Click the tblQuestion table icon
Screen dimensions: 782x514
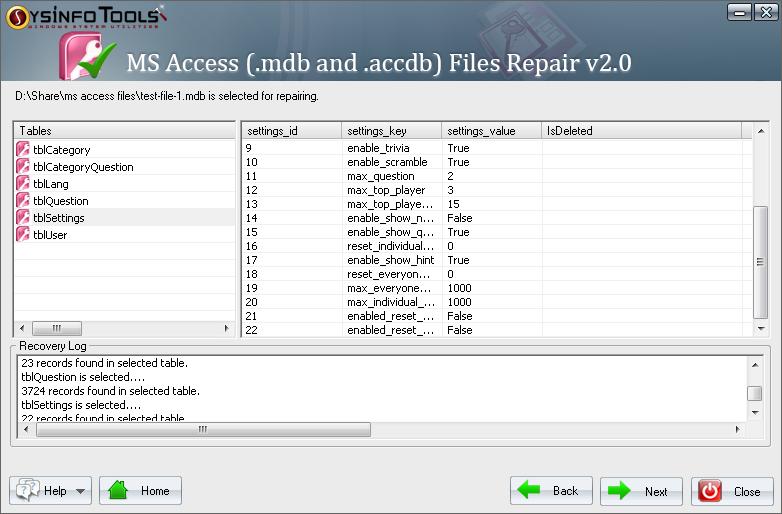pos(23,201)
